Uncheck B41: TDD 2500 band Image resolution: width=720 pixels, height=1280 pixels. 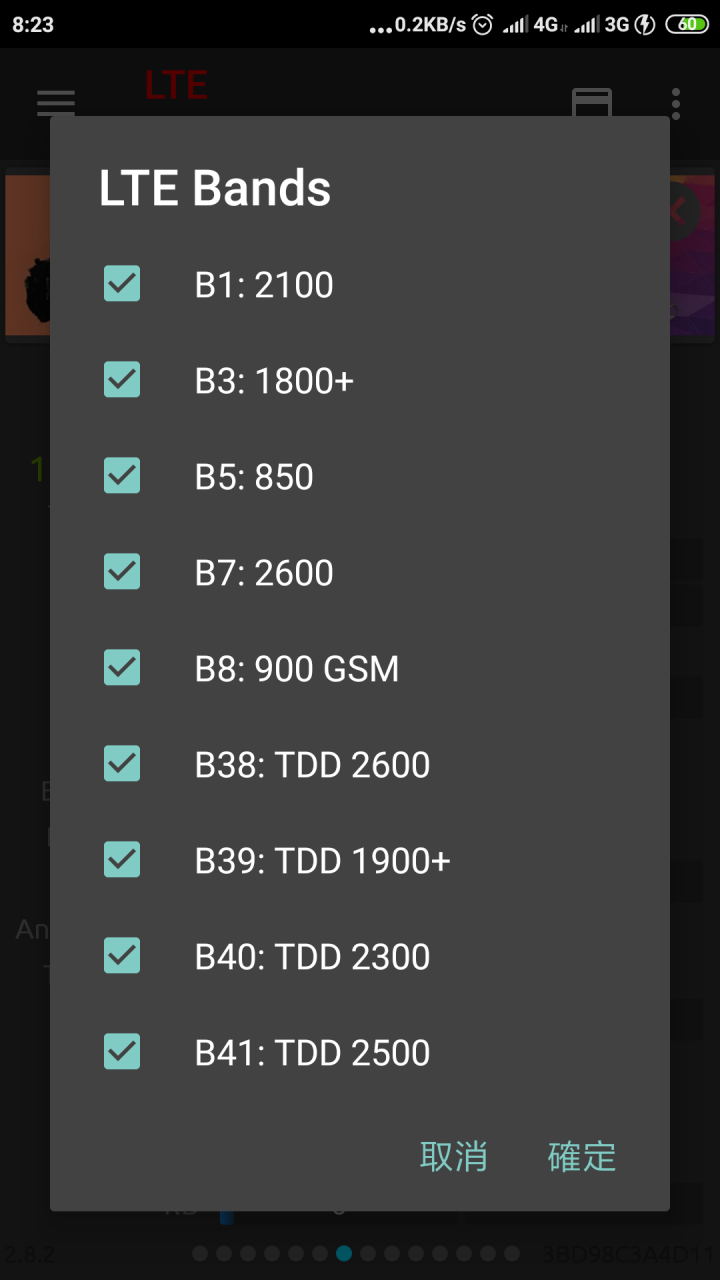pyautogui.click(x=122, y=1052)
